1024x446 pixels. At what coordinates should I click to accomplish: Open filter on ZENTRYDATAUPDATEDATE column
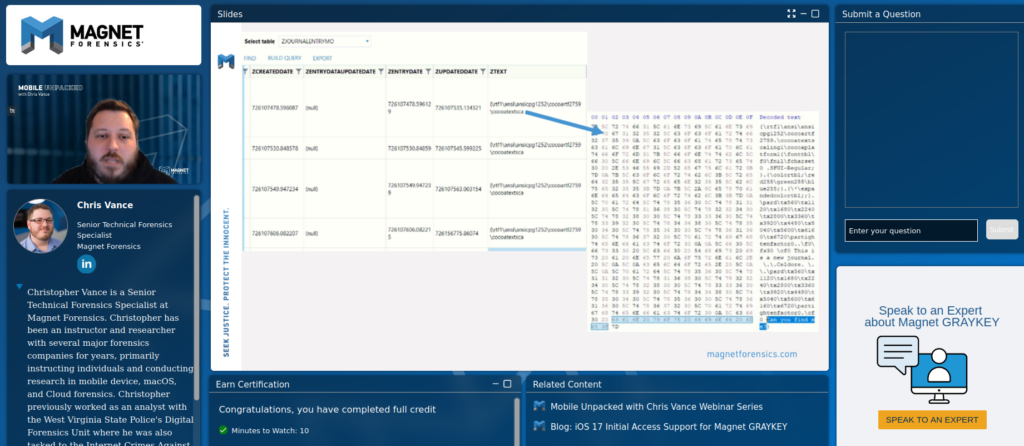pos(381,71)
